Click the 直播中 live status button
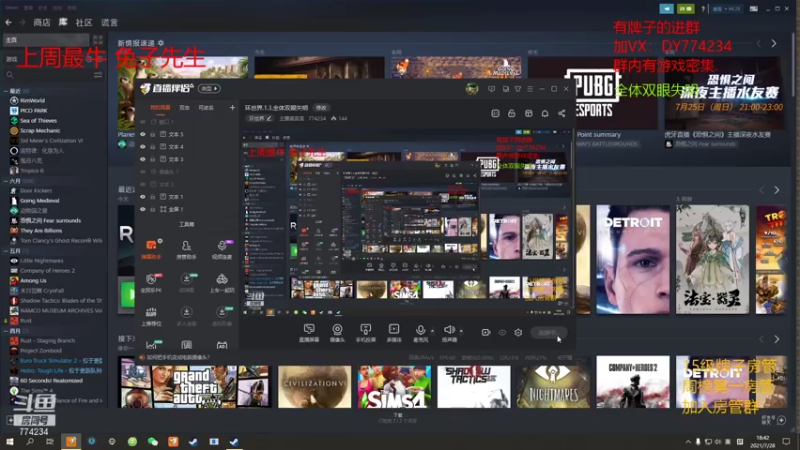 tap(548, 333)
